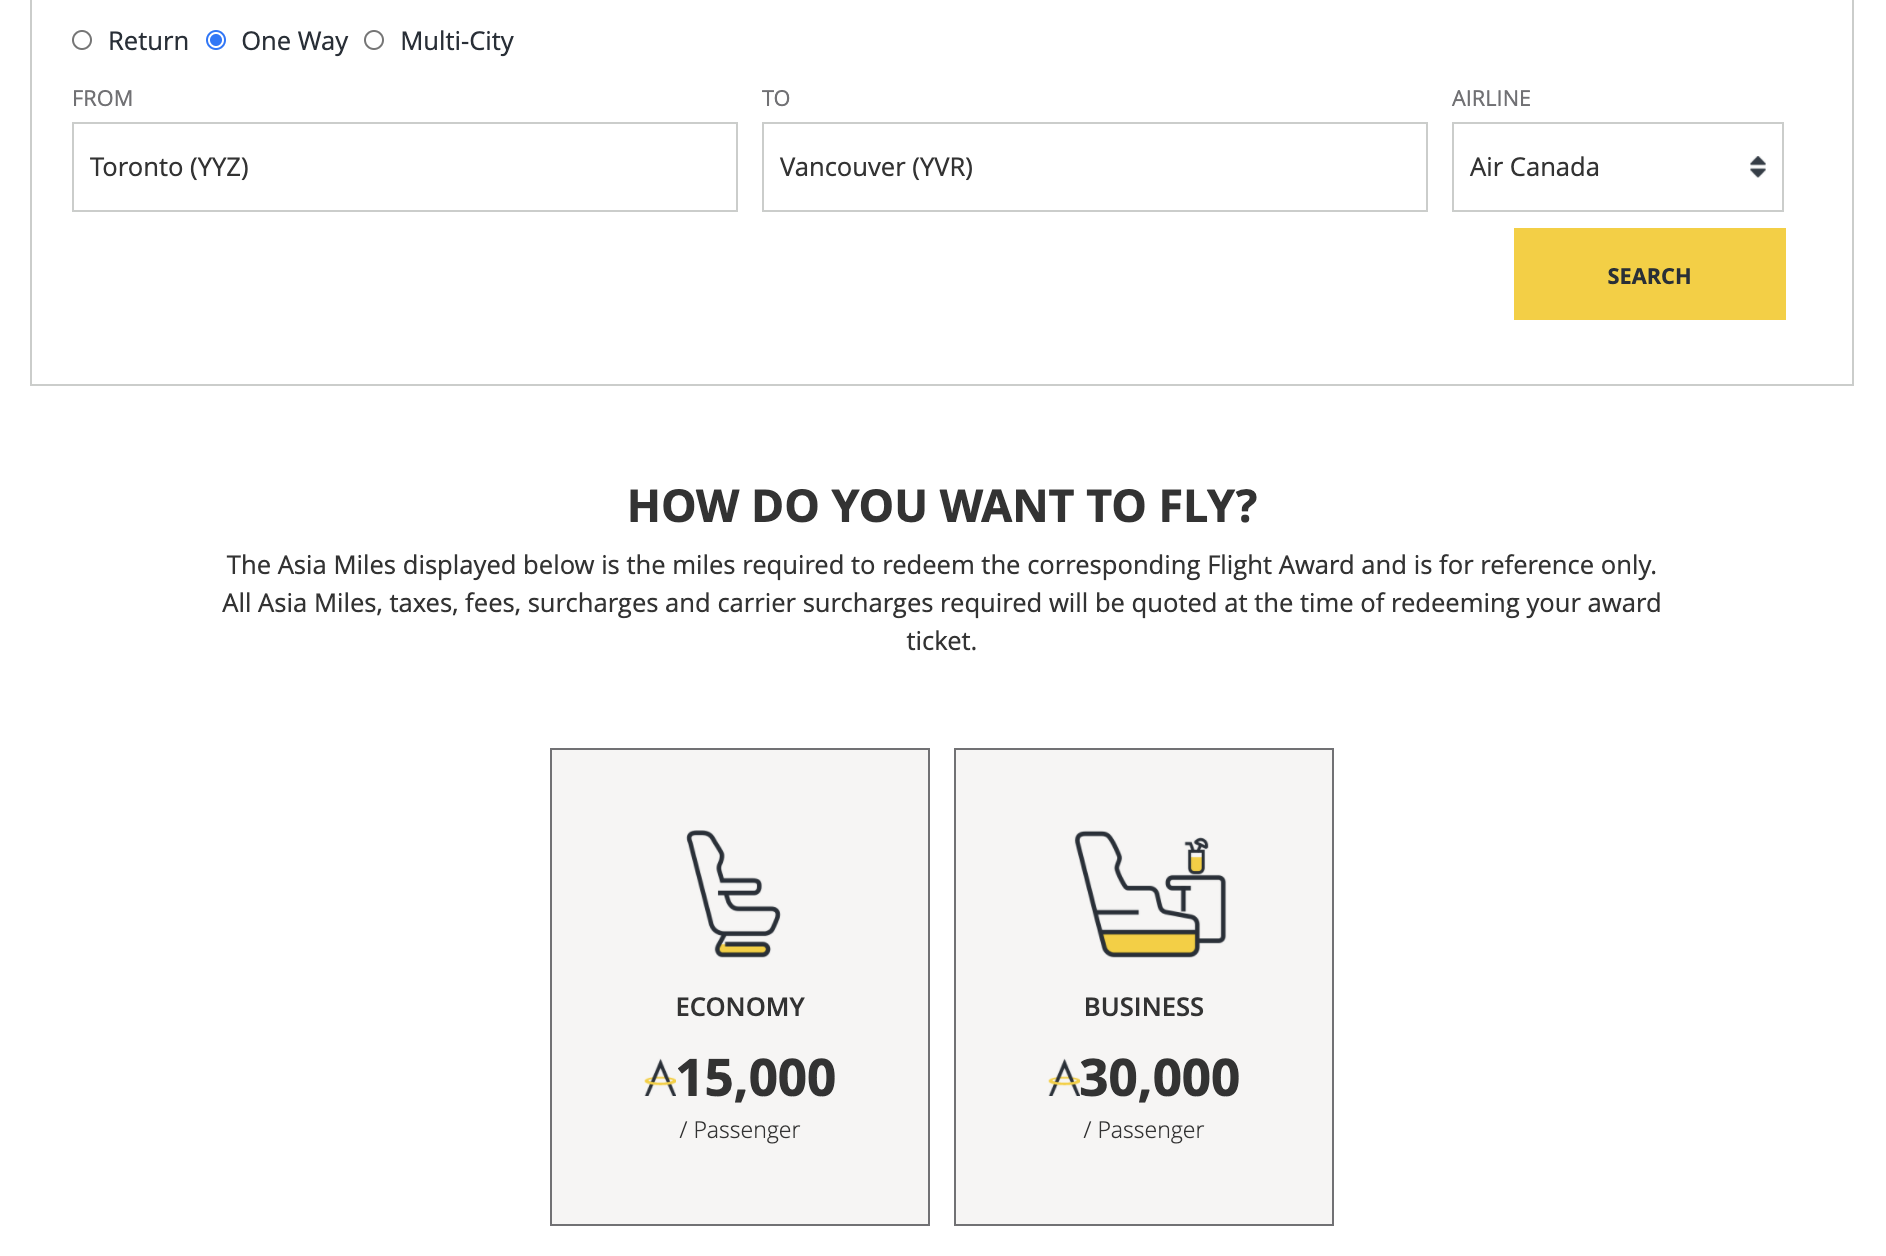Select the One Way radio button
Viewport: 1886px width, 1256px height.
tap(216, 40)
